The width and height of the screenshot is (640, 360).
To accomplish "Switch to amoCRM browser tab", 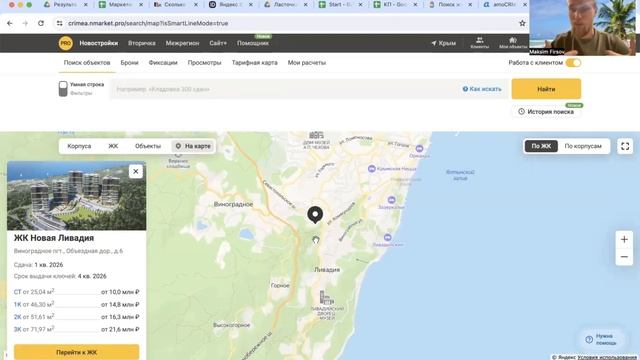I will click(x=504, y=5).
